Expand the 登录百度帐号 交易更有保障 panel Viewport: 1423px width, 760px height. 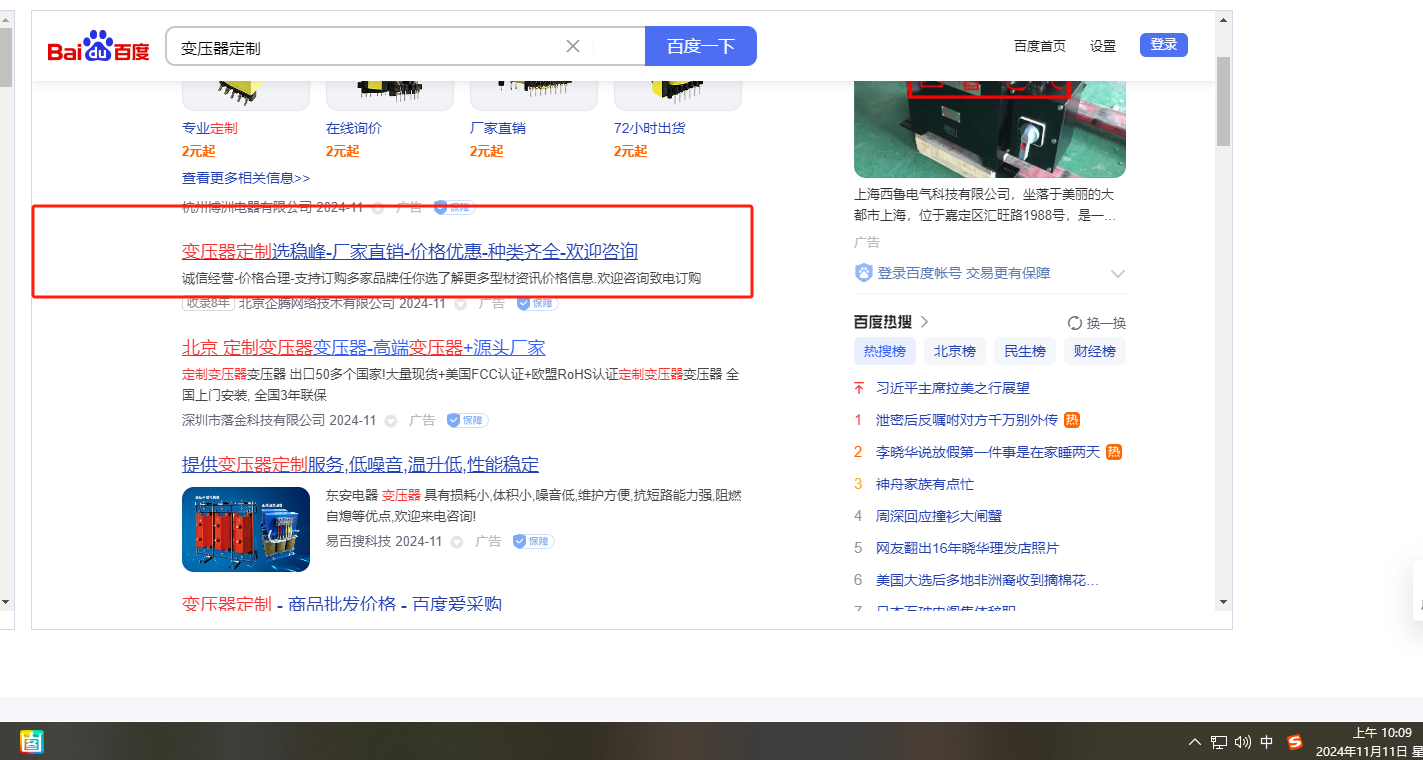[1118, 274]
